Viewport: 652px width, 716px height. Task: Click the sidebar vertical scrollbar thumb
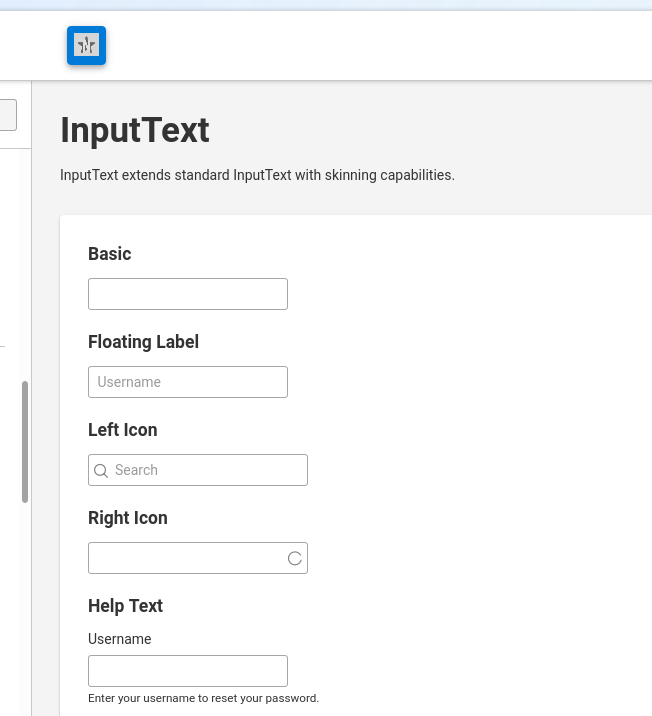click(x=25, y=442)
